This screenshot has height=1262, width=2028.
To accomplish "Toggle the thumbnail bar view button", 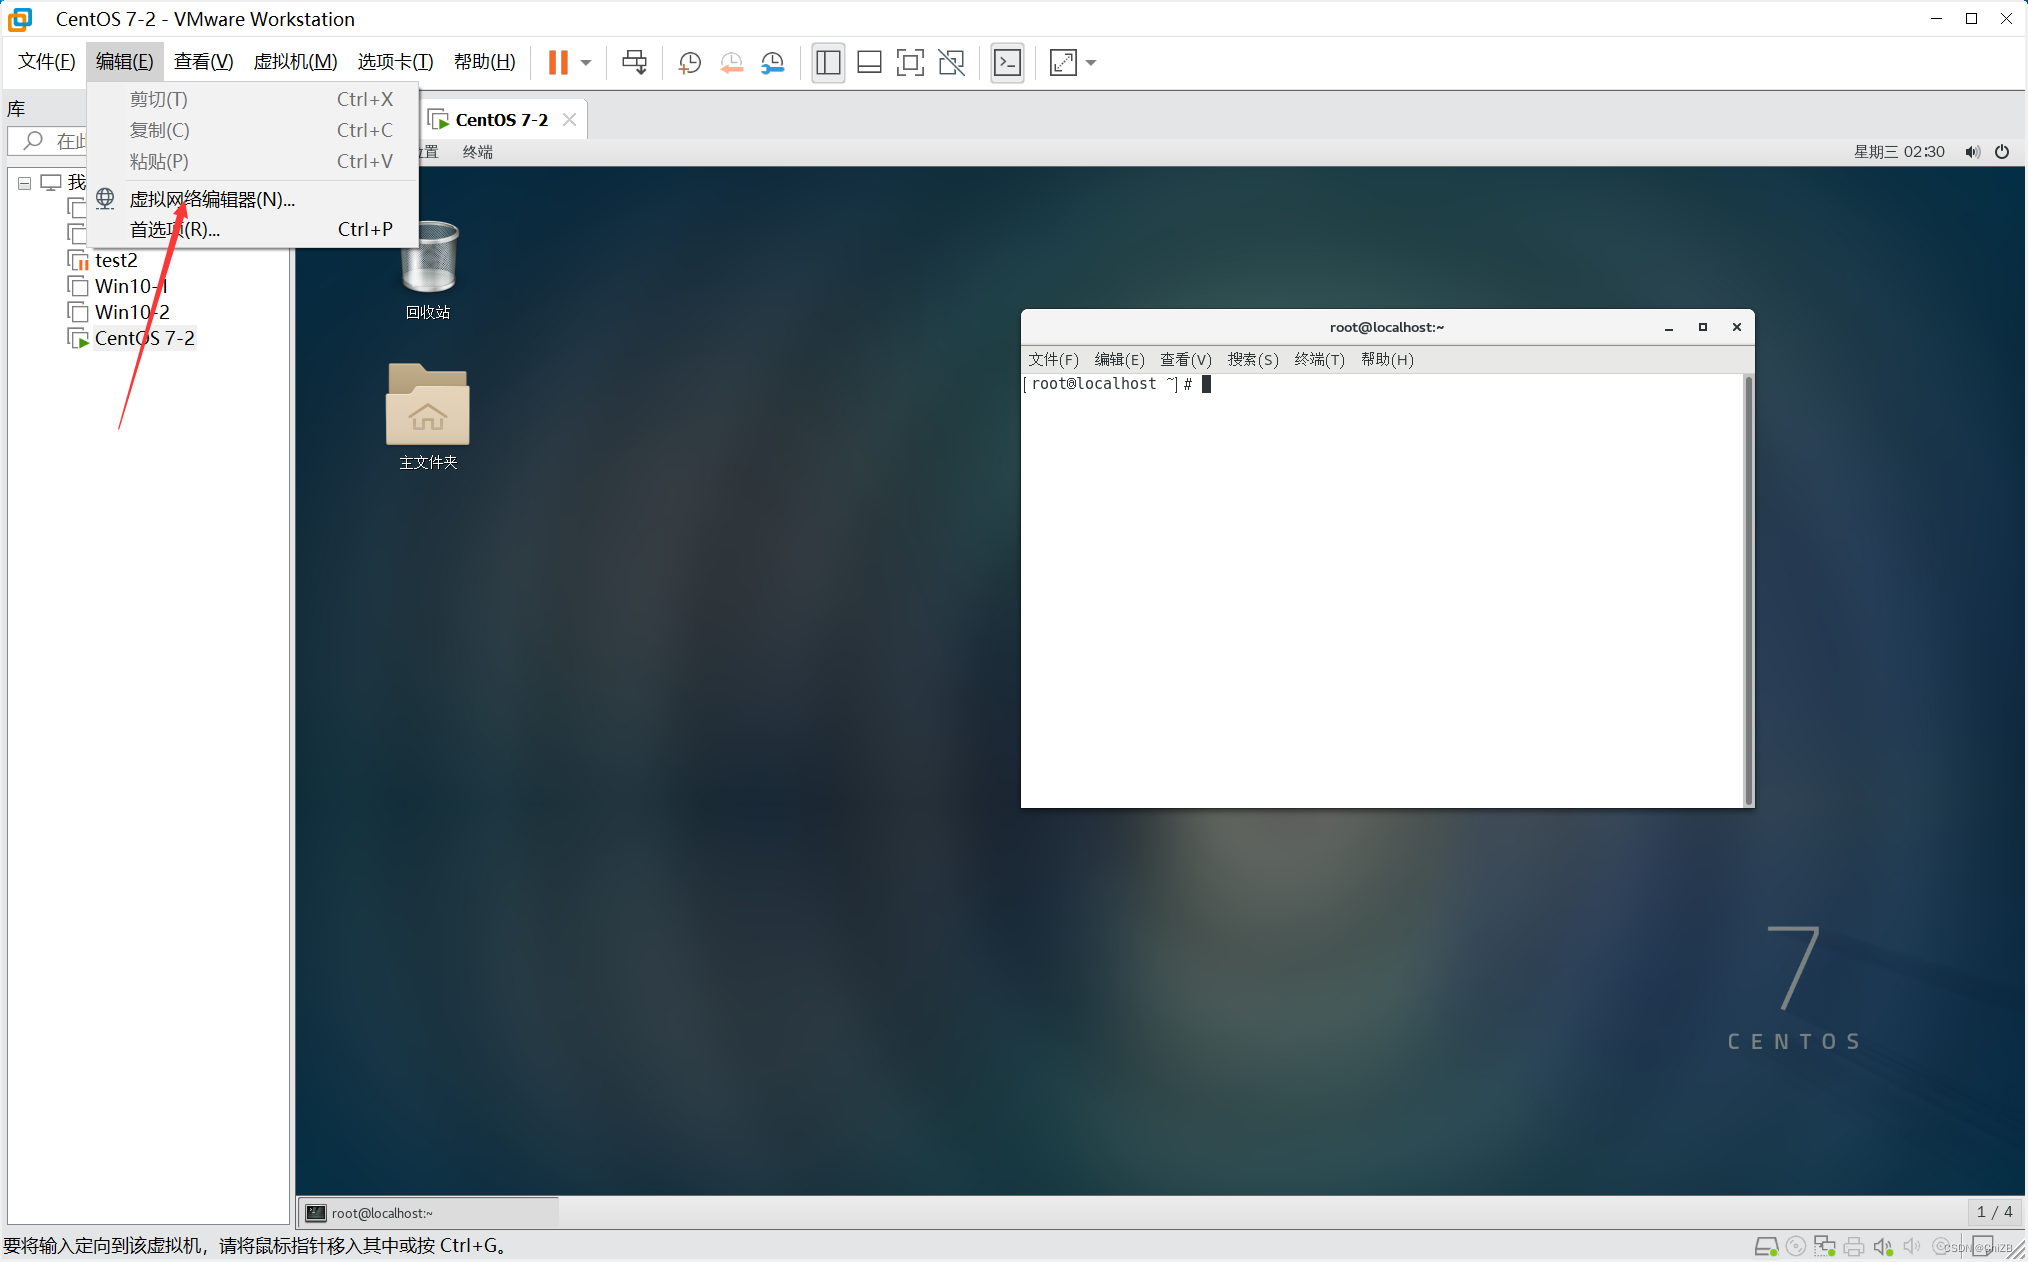I will point(869,63).
